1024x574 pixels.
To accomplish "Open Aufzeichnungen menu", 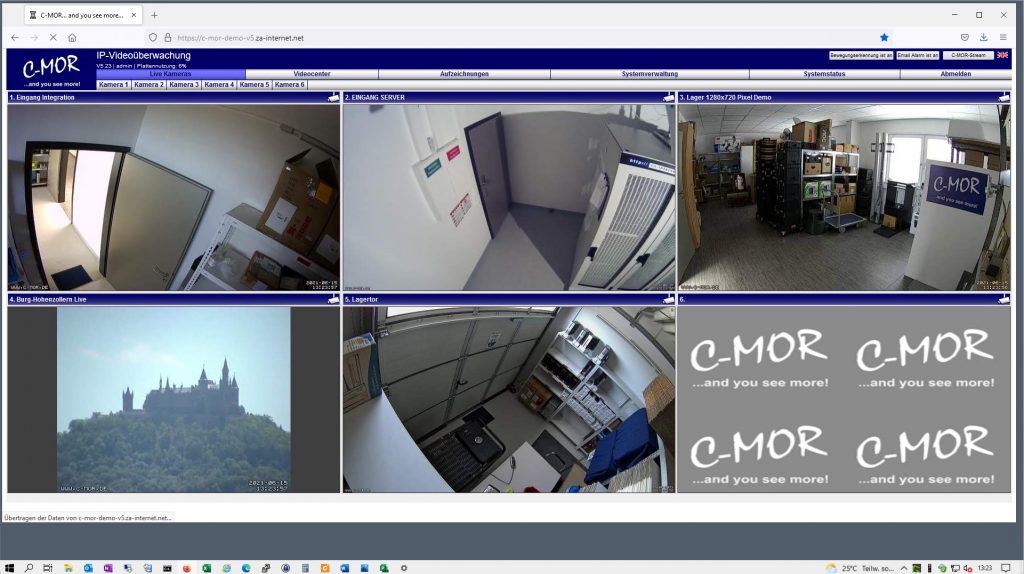I will click(464, 74).
